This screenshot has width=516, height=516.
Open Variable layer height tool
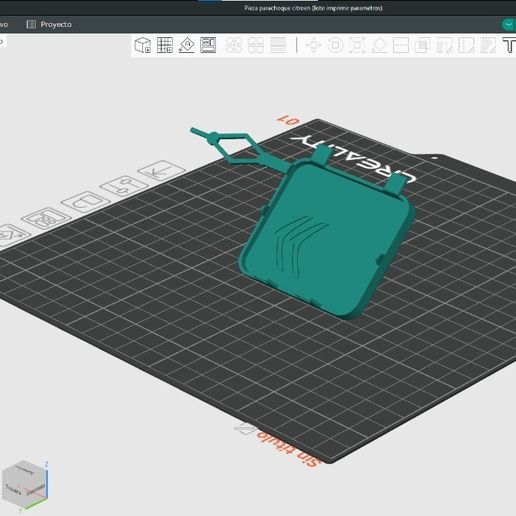(278, 45)
